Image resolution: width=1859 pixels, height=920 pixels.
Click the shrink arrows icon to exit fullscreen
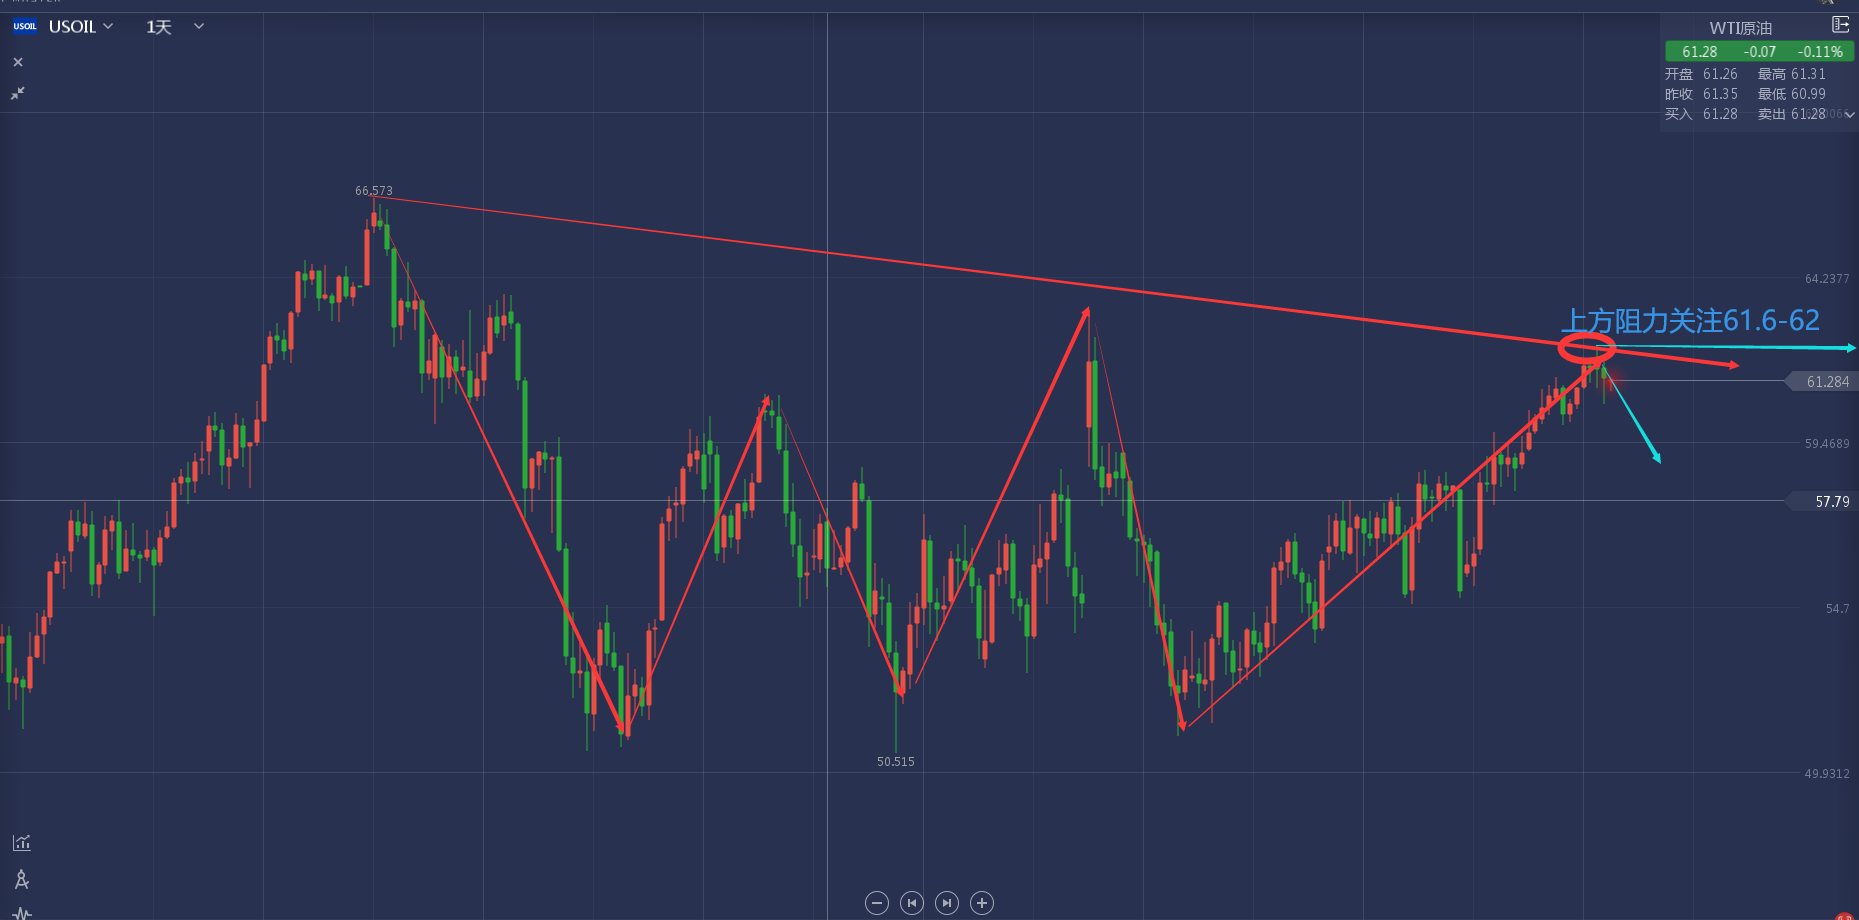[18, 93]
